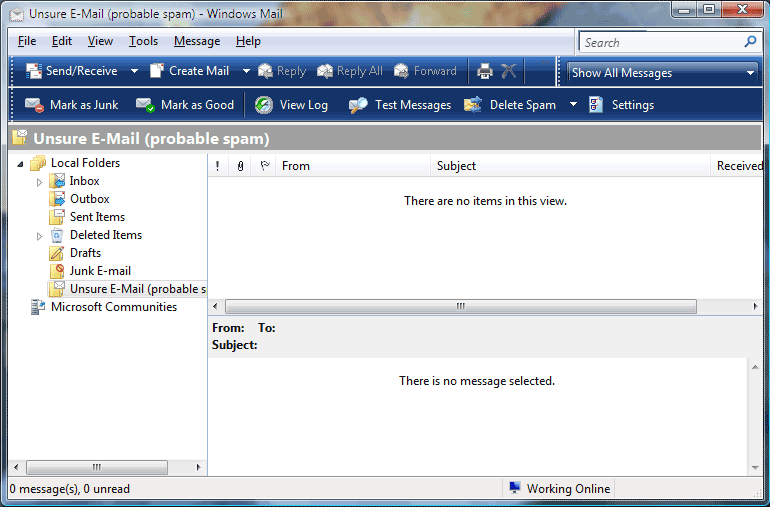Click the Working Online status indicator
The width and height of the screenshot is (770, 507).
click(x=560, y=489)
